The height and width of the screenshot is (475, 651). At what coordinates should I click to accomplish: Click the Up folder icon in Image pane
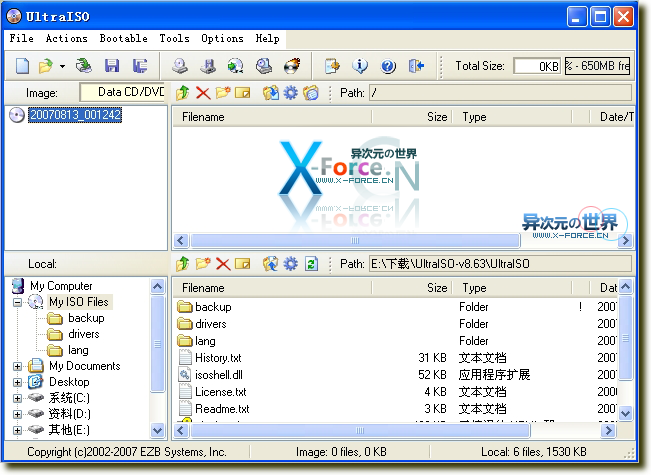183,92
